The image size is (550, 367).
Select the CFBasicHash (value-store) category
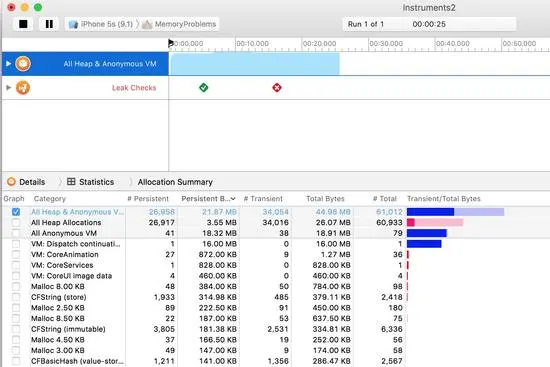tap(77, 361)
